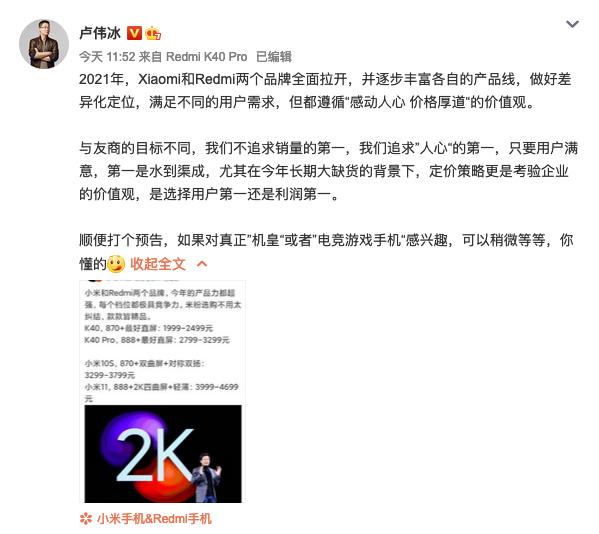Click the username 卢伟冰

(100, 33)
